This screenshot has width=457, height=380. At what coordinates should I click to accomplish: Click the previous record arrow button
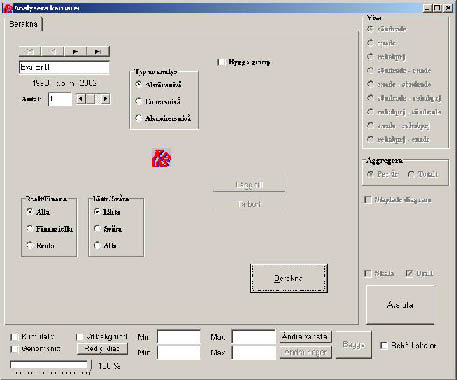(x=53, y=51)
